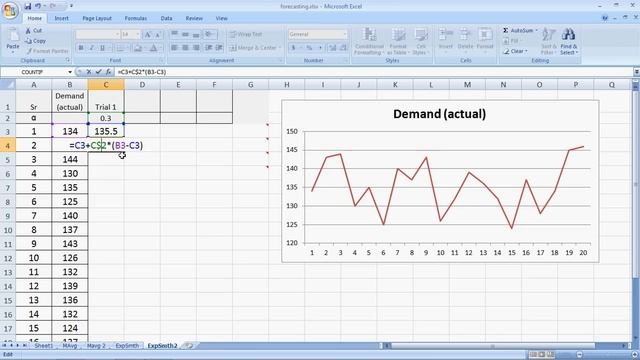Toggle Align Text Left

pyautogui.click(x=174, y=48)
